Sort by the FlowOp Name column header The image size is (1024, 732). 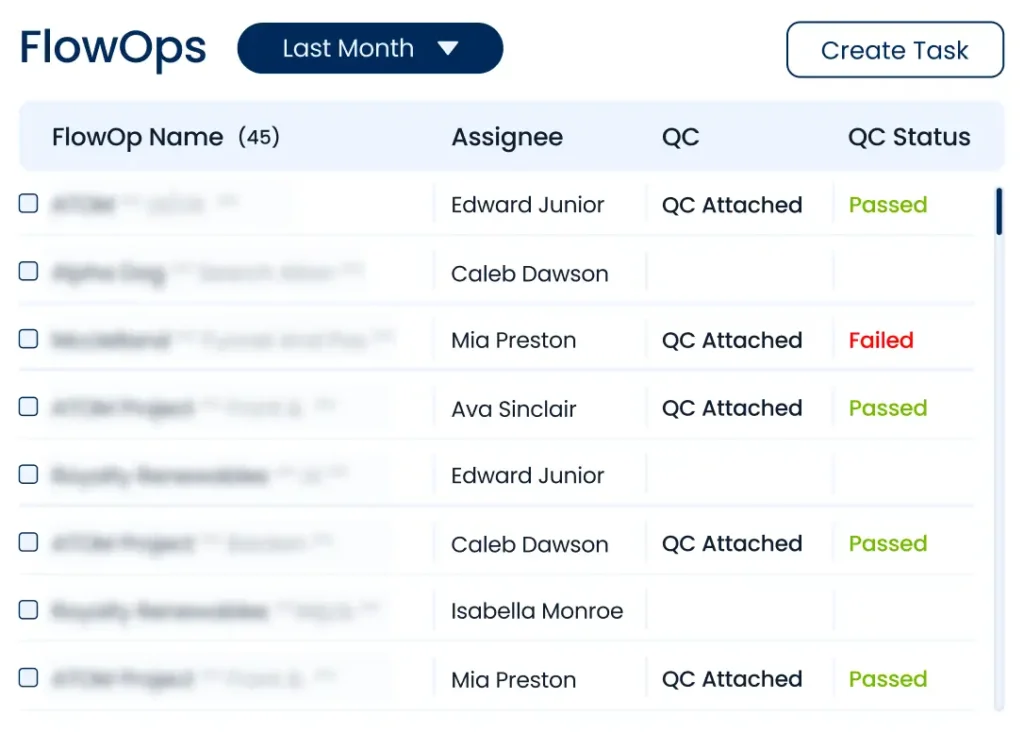point(137,137)
